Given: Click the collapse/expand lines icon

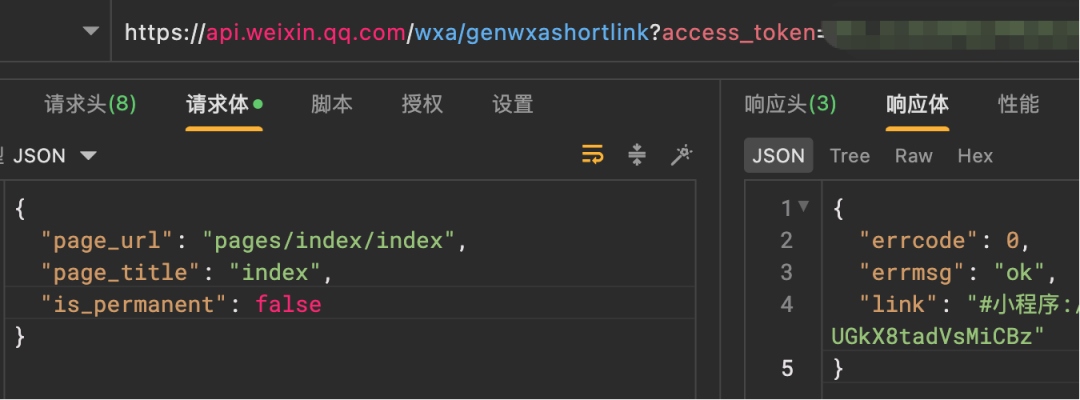Looking at the screenshot, I should pyautogui.click(x=637, y=155).
